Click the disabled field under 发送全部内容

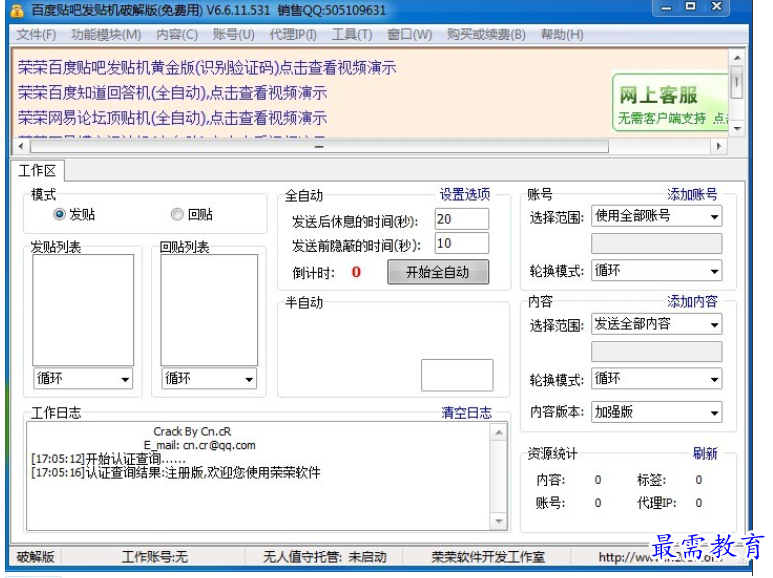(x=657, y=352)
